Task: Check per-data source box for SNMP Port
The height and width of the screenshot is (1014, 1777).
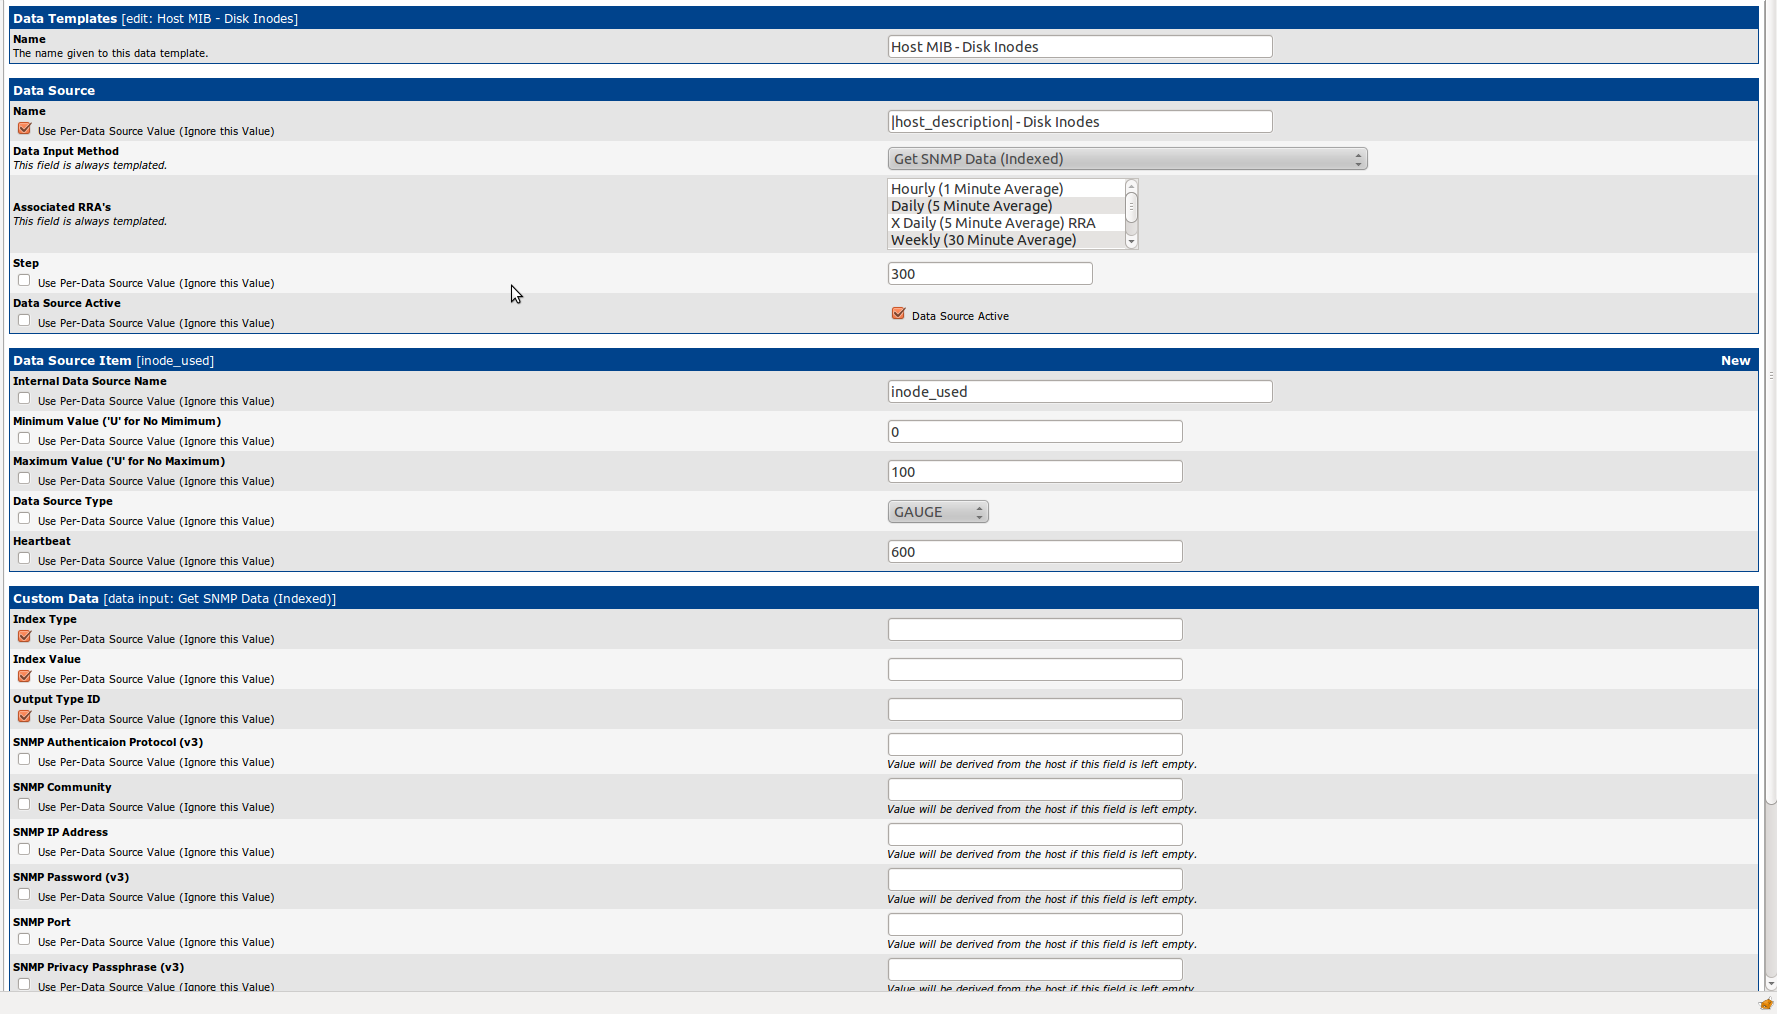Action: [24, 940]
